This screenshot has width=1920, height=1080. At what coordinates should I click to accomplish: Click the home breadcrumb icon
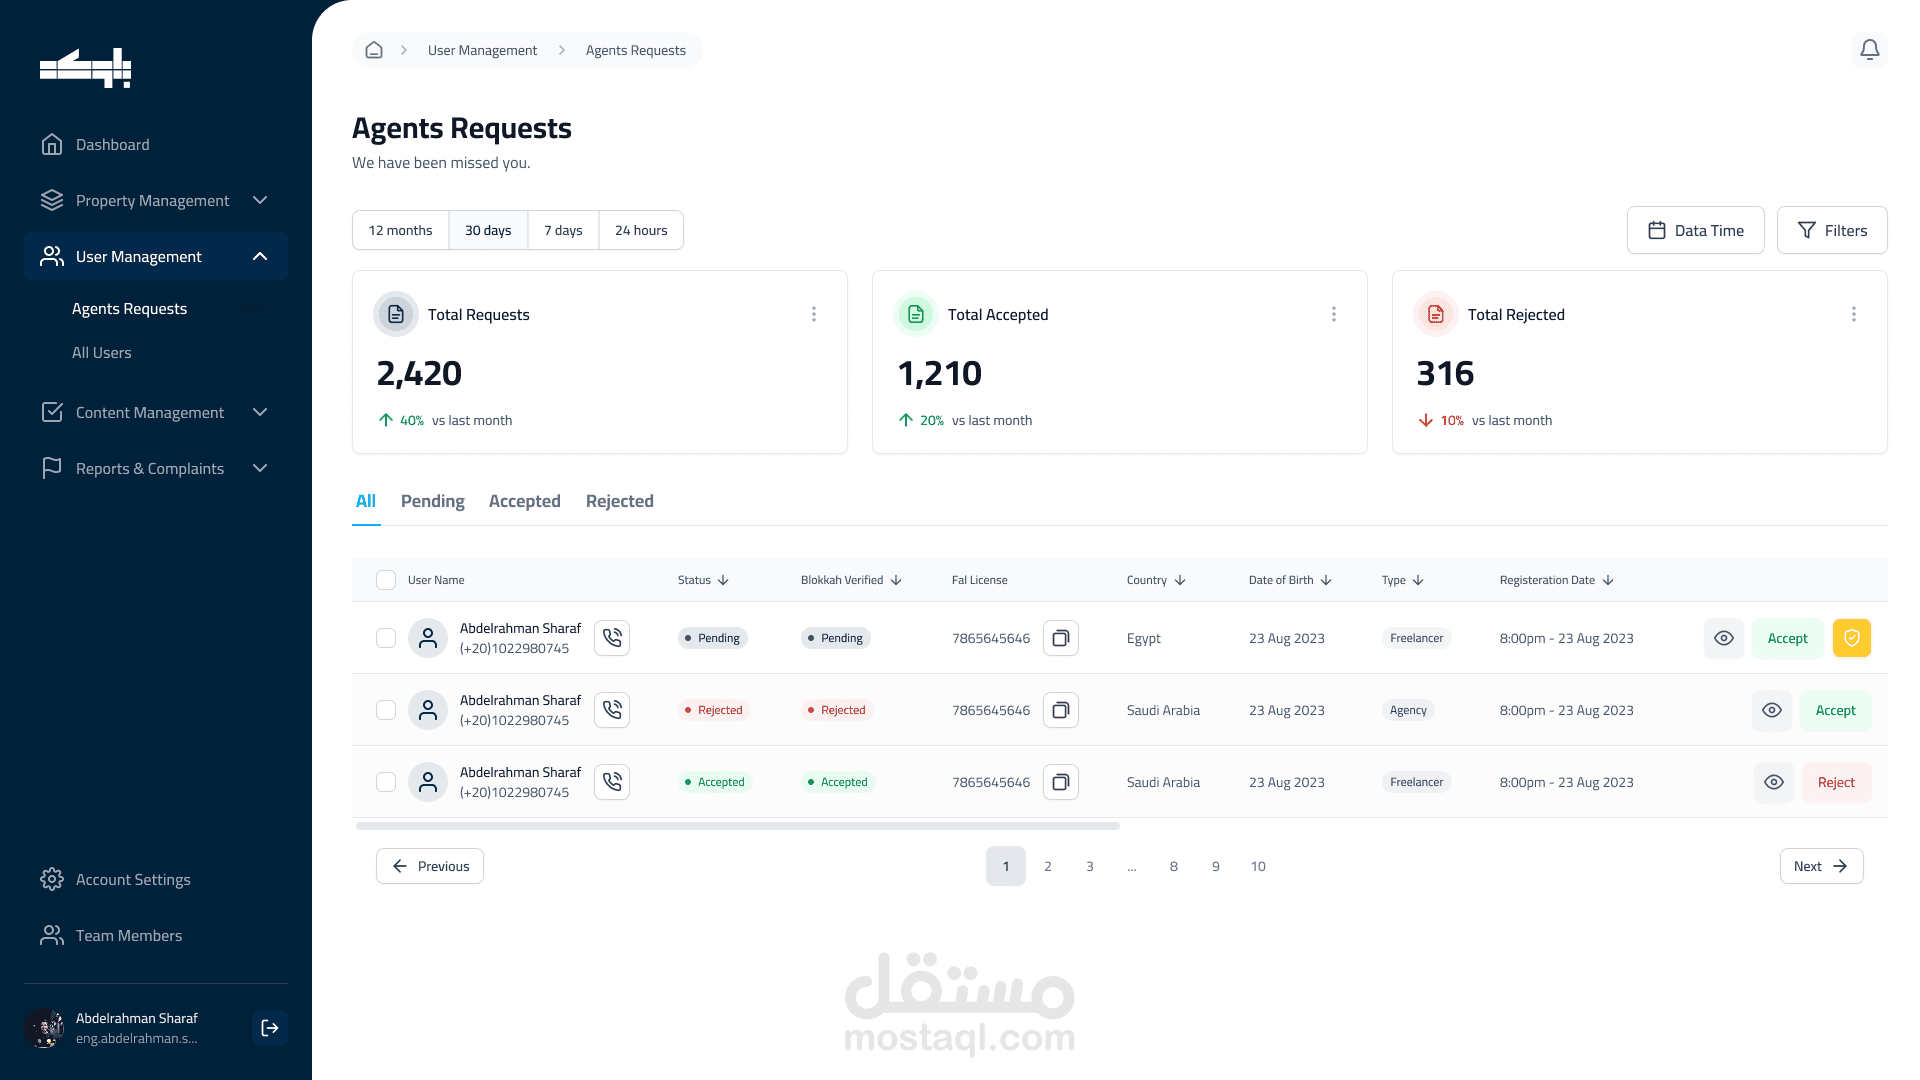click(374, 50)
